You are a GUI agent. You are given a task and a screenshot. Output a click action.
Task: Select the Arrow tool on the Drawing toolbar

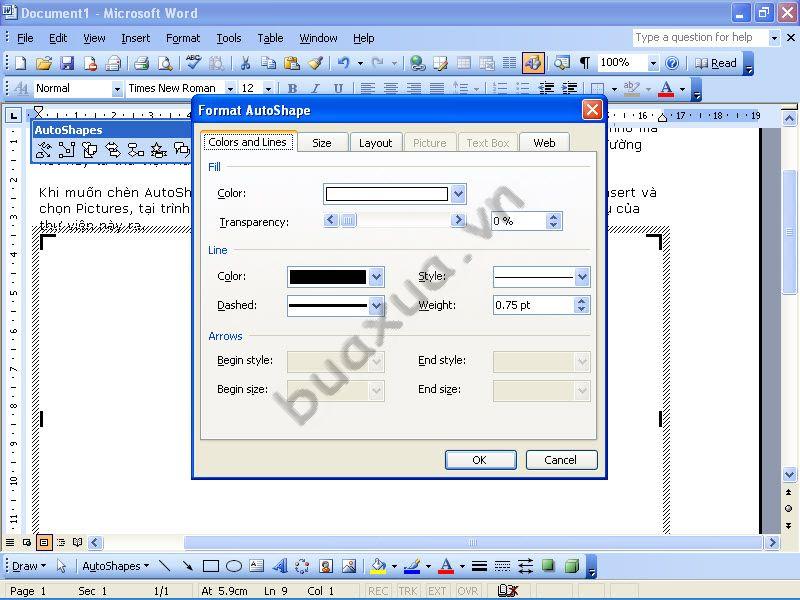pyautogui.click(x=187, y=566)
